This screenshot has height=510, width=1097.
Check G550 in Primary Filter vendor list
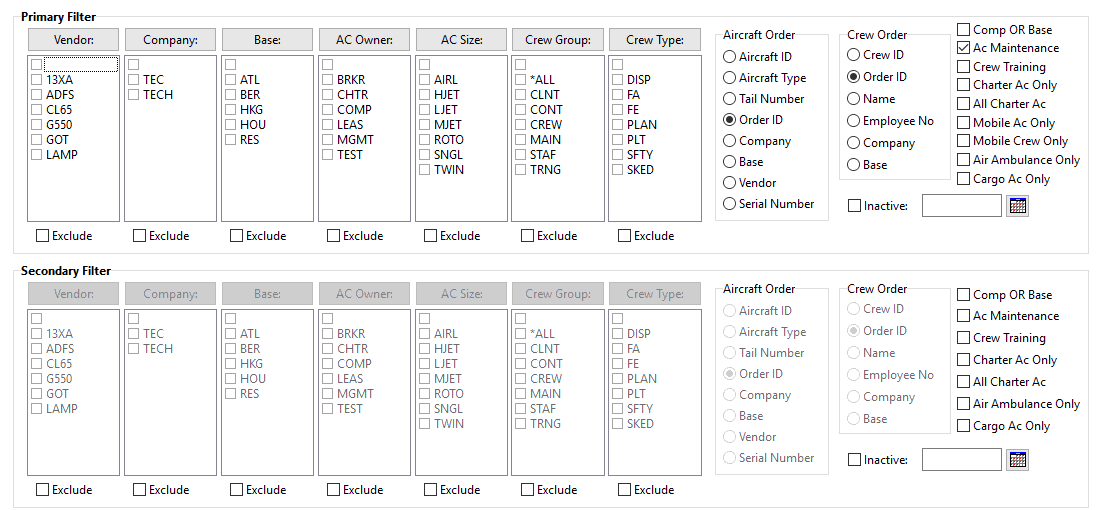point(37,125)
